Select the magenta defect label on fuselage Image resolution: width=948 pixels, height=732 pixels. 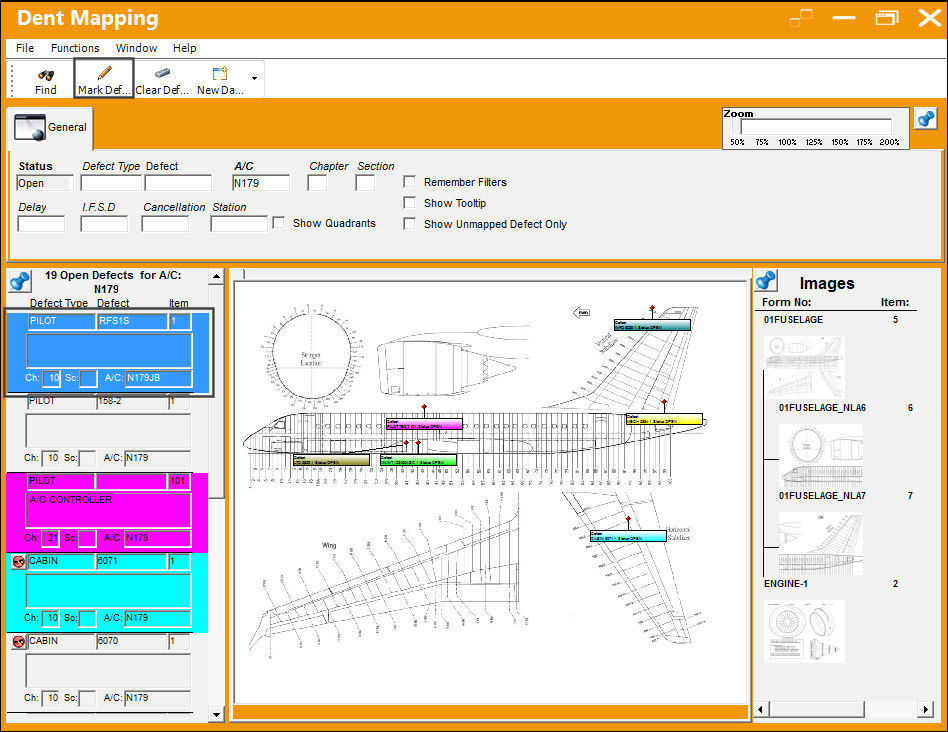pyautogui.click(x=424, y=424)
